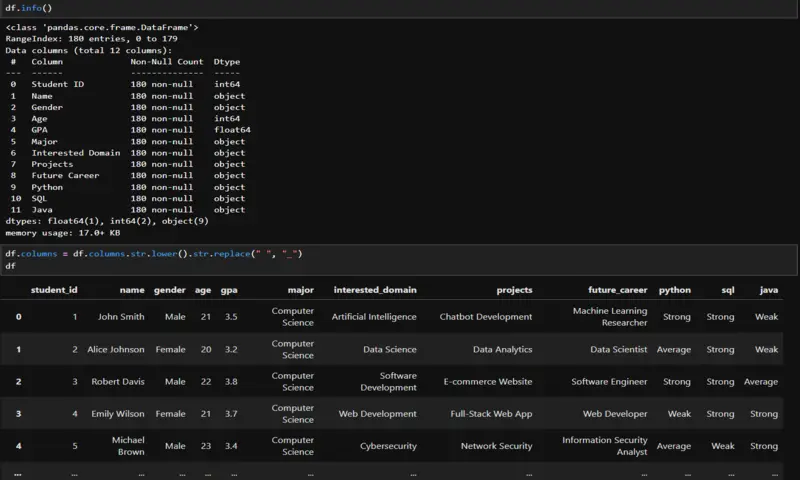Select the python column header
Image resolution: width=800 pixels, height=480 pixels.
pos(674,290)
